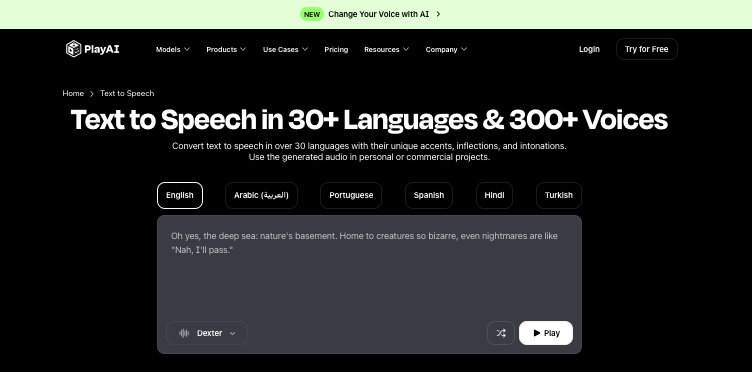Choose the Turkish language tab
The width and height of the screenshot is (752, 372).
pos(559,196)
